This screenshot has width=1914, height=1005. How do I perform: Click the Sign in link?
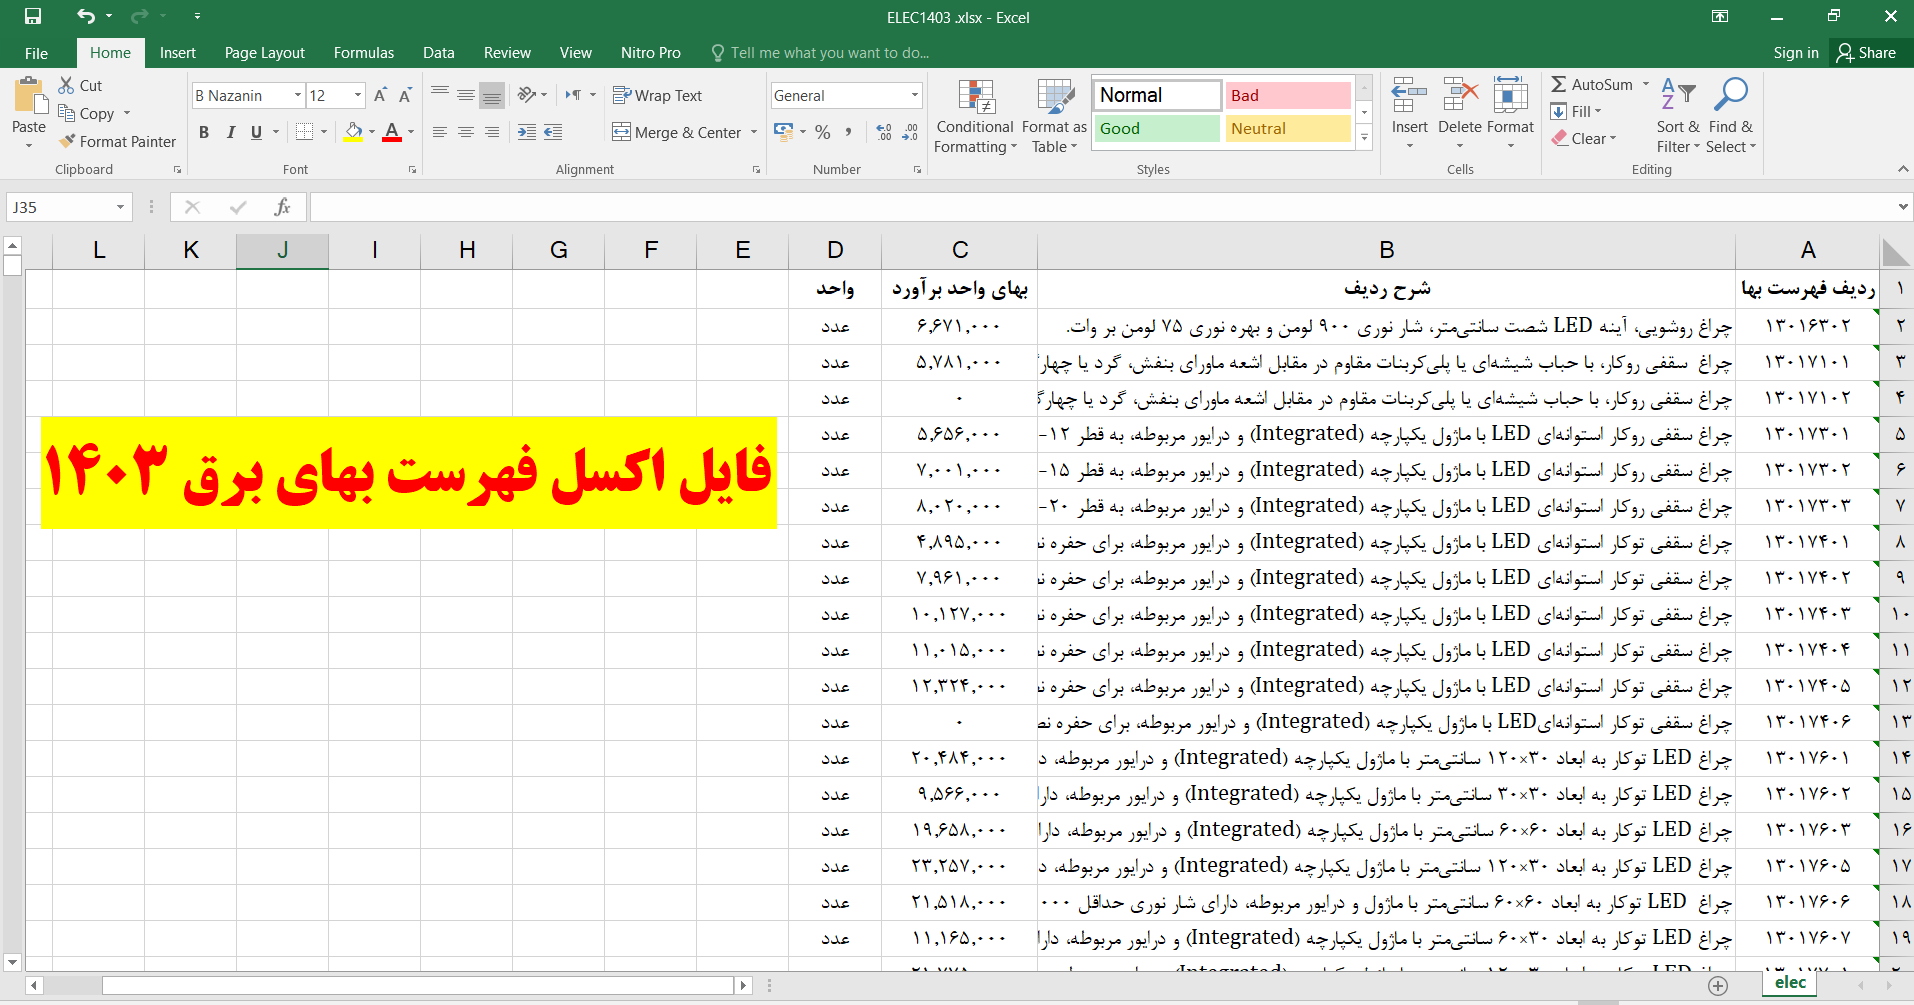coord(1795,53)
